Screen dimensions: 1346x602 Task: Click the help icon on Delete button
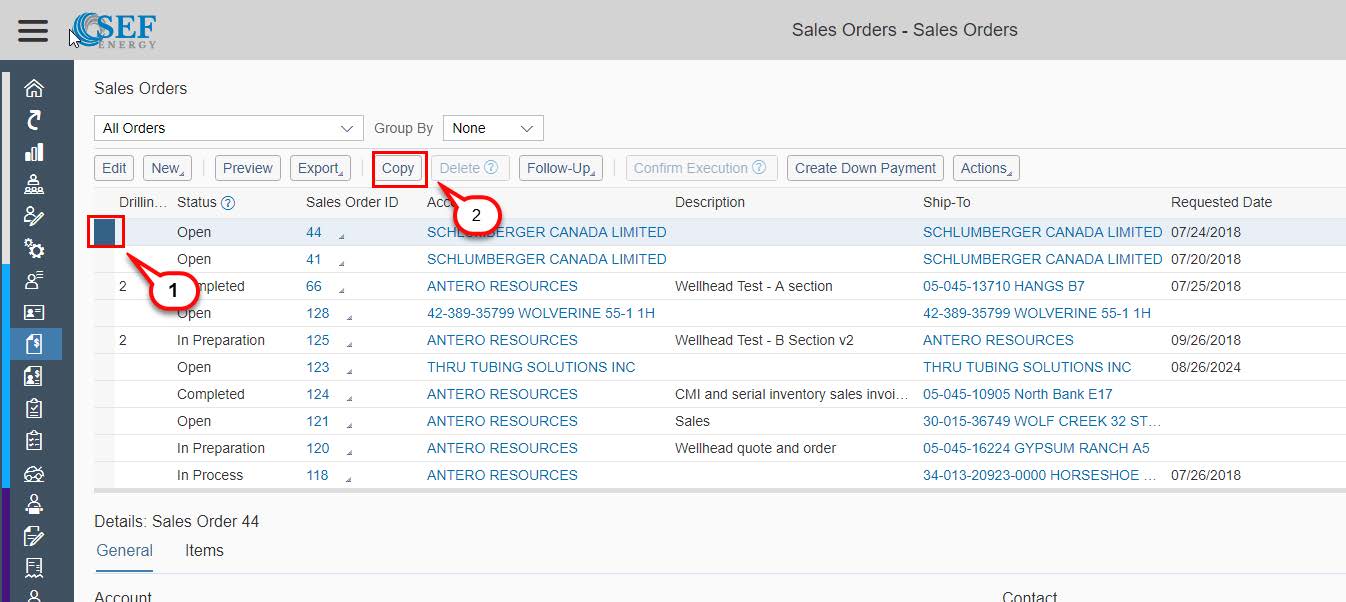491,168
